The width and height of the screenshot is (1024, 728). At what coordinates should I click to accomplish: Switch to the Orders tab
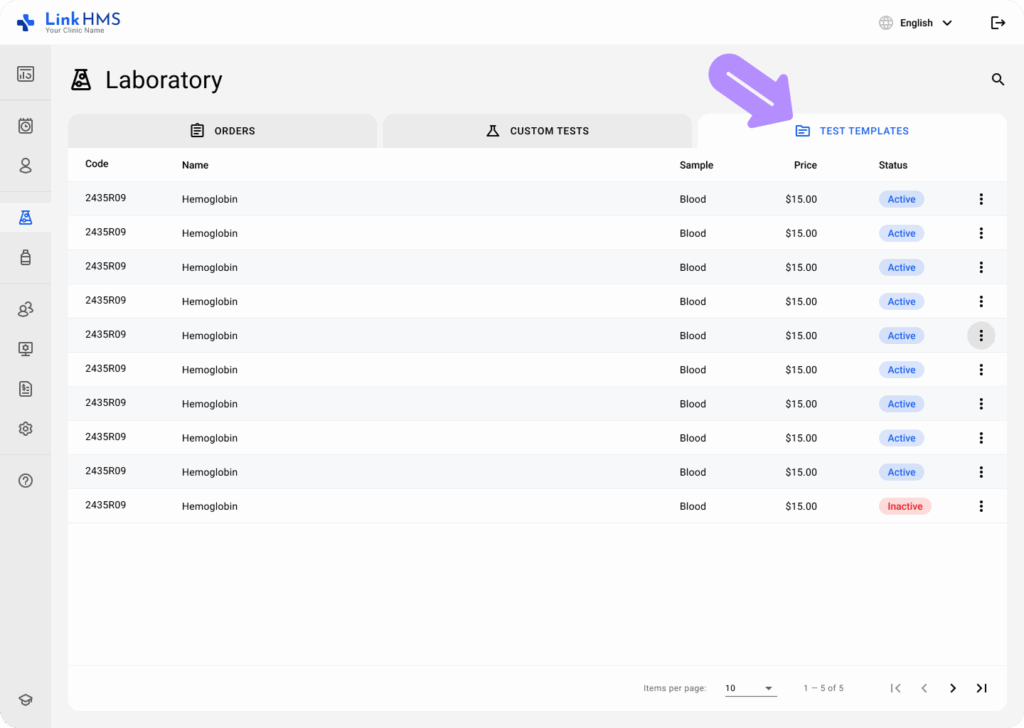(223, 131)
